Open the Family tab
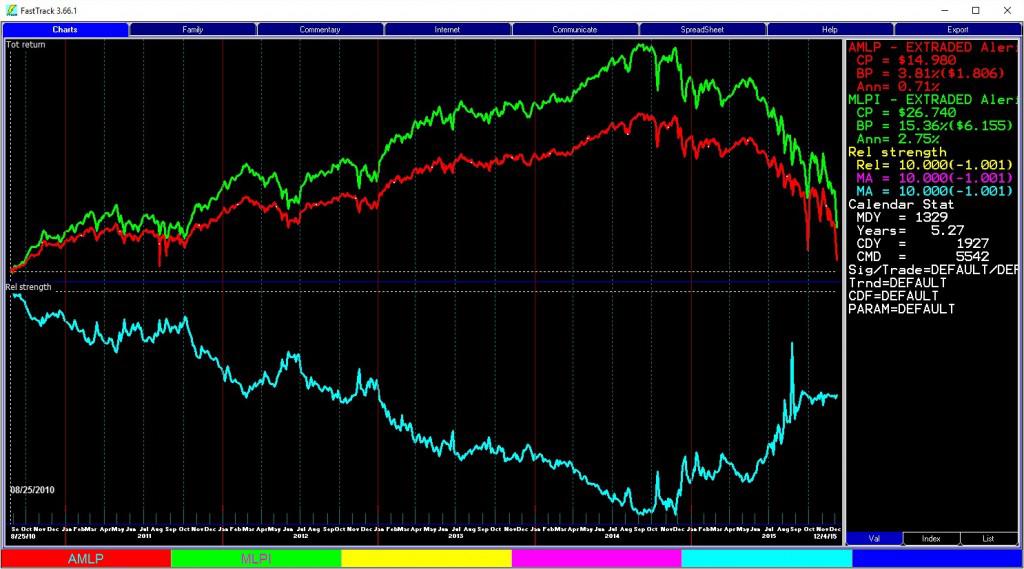Image resolution: width=1024 pixels, height=569 pixels. 193,29
